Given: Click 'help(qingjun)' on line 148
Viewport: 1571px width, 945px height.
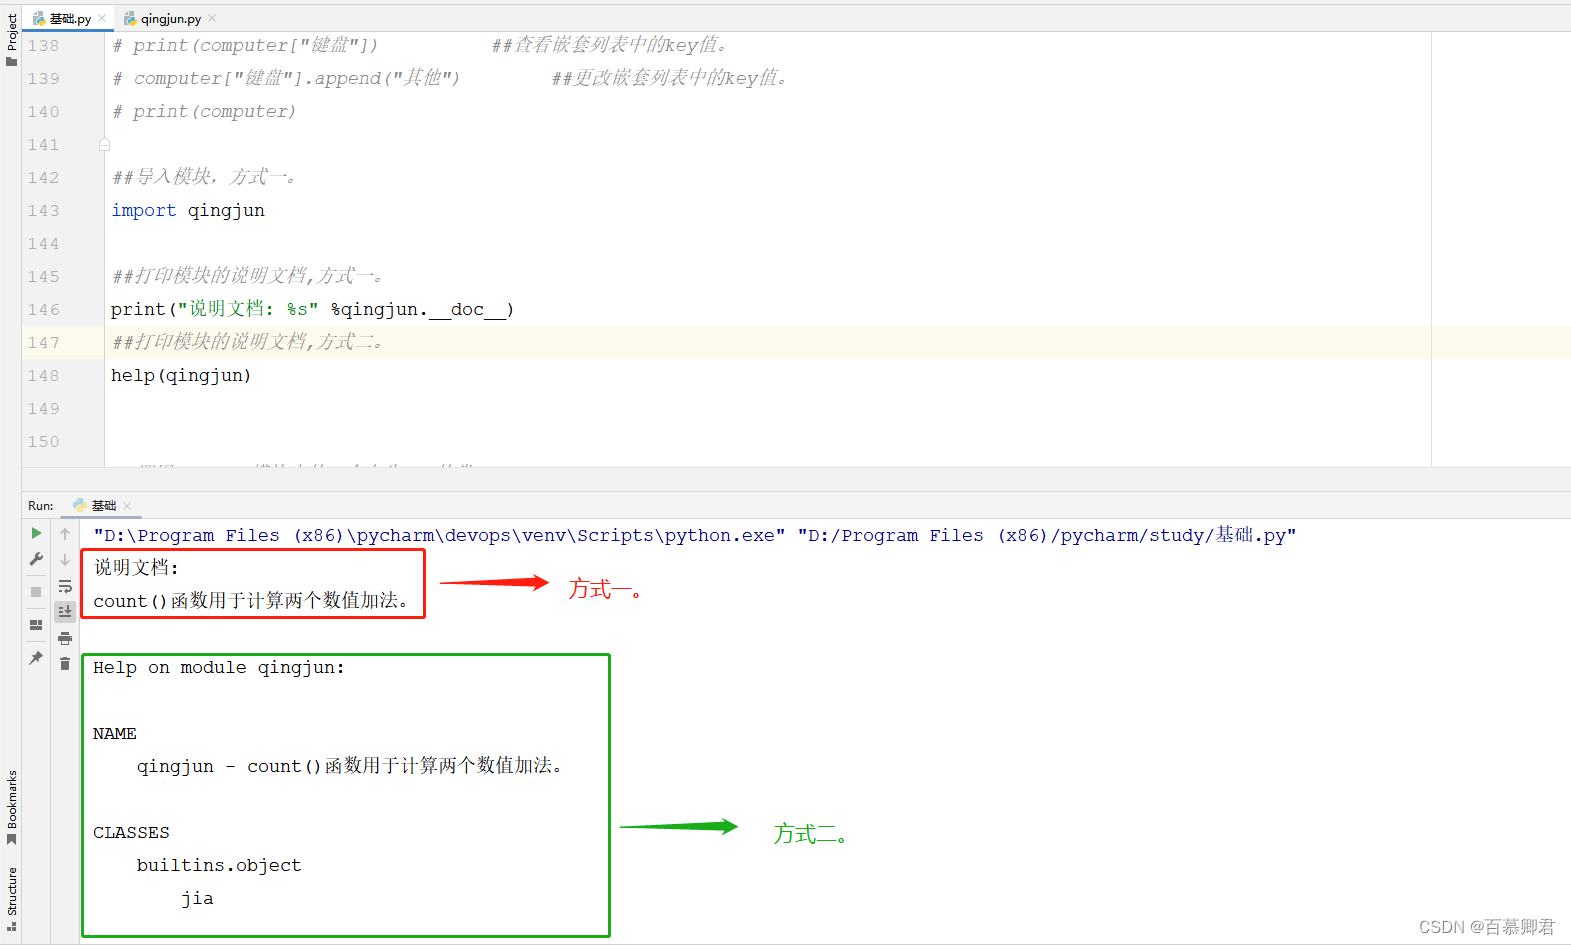Looking at the screenshot, I should coord(181,375).
